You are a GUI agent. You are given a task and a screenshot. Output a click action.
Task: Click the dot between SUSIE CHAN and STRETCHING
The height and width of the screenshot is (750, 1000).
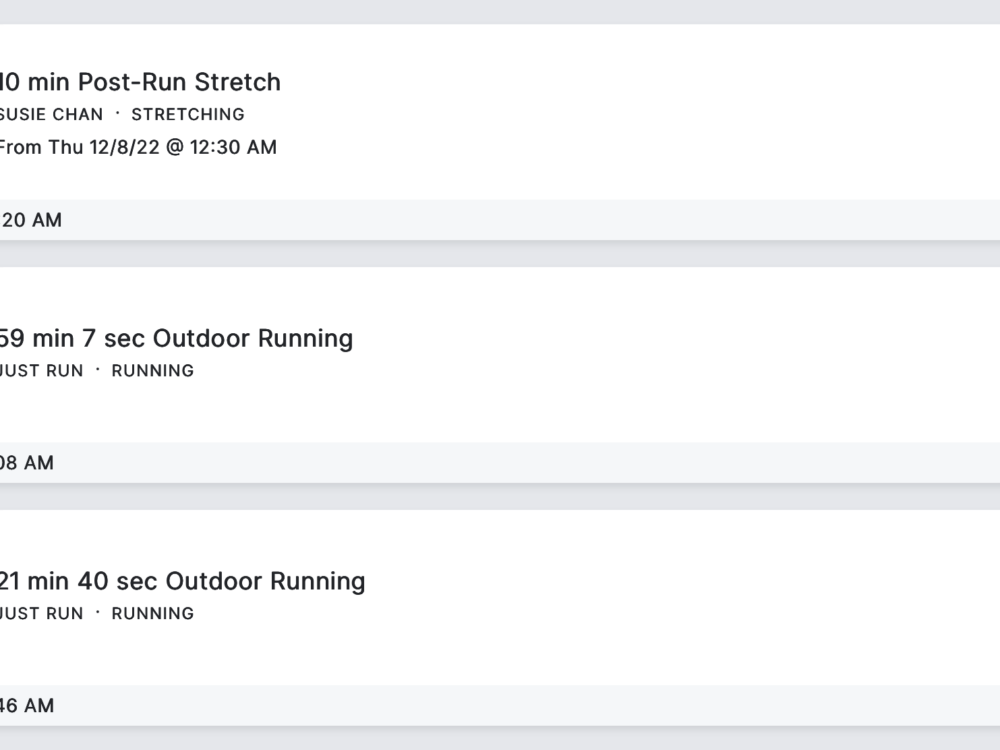click(x=117, y=113)
